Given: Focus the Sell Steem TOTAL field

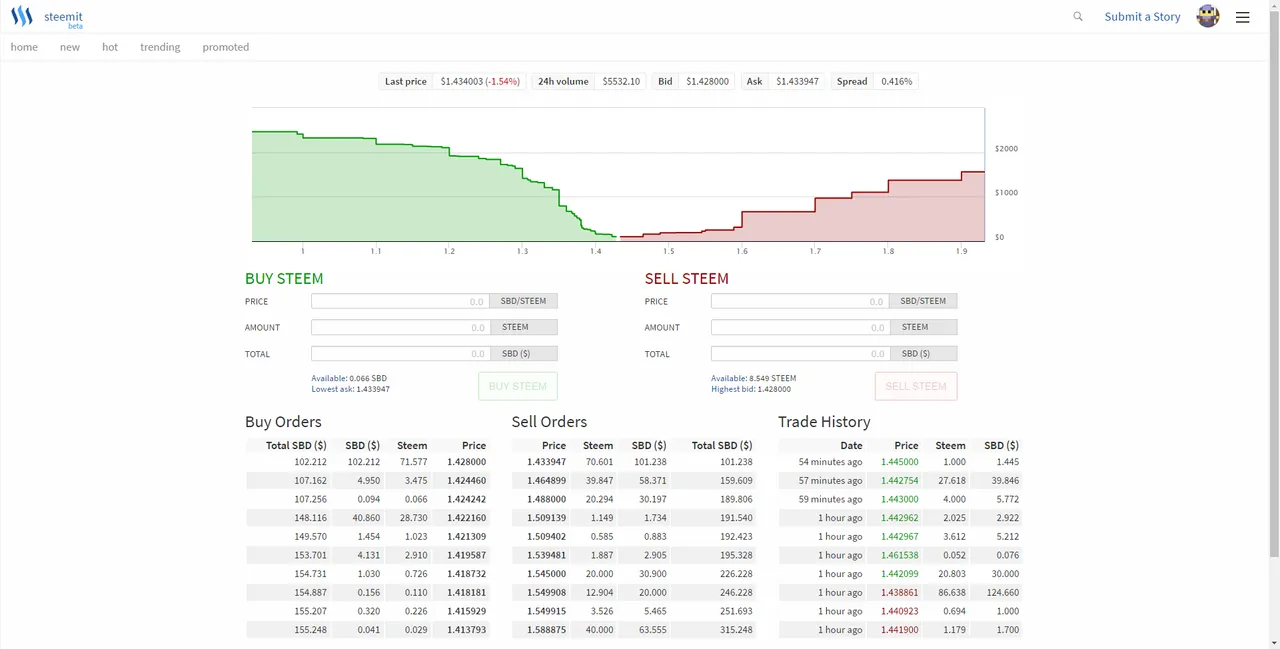Looking at the screenshot, I should tap(800, 354).
